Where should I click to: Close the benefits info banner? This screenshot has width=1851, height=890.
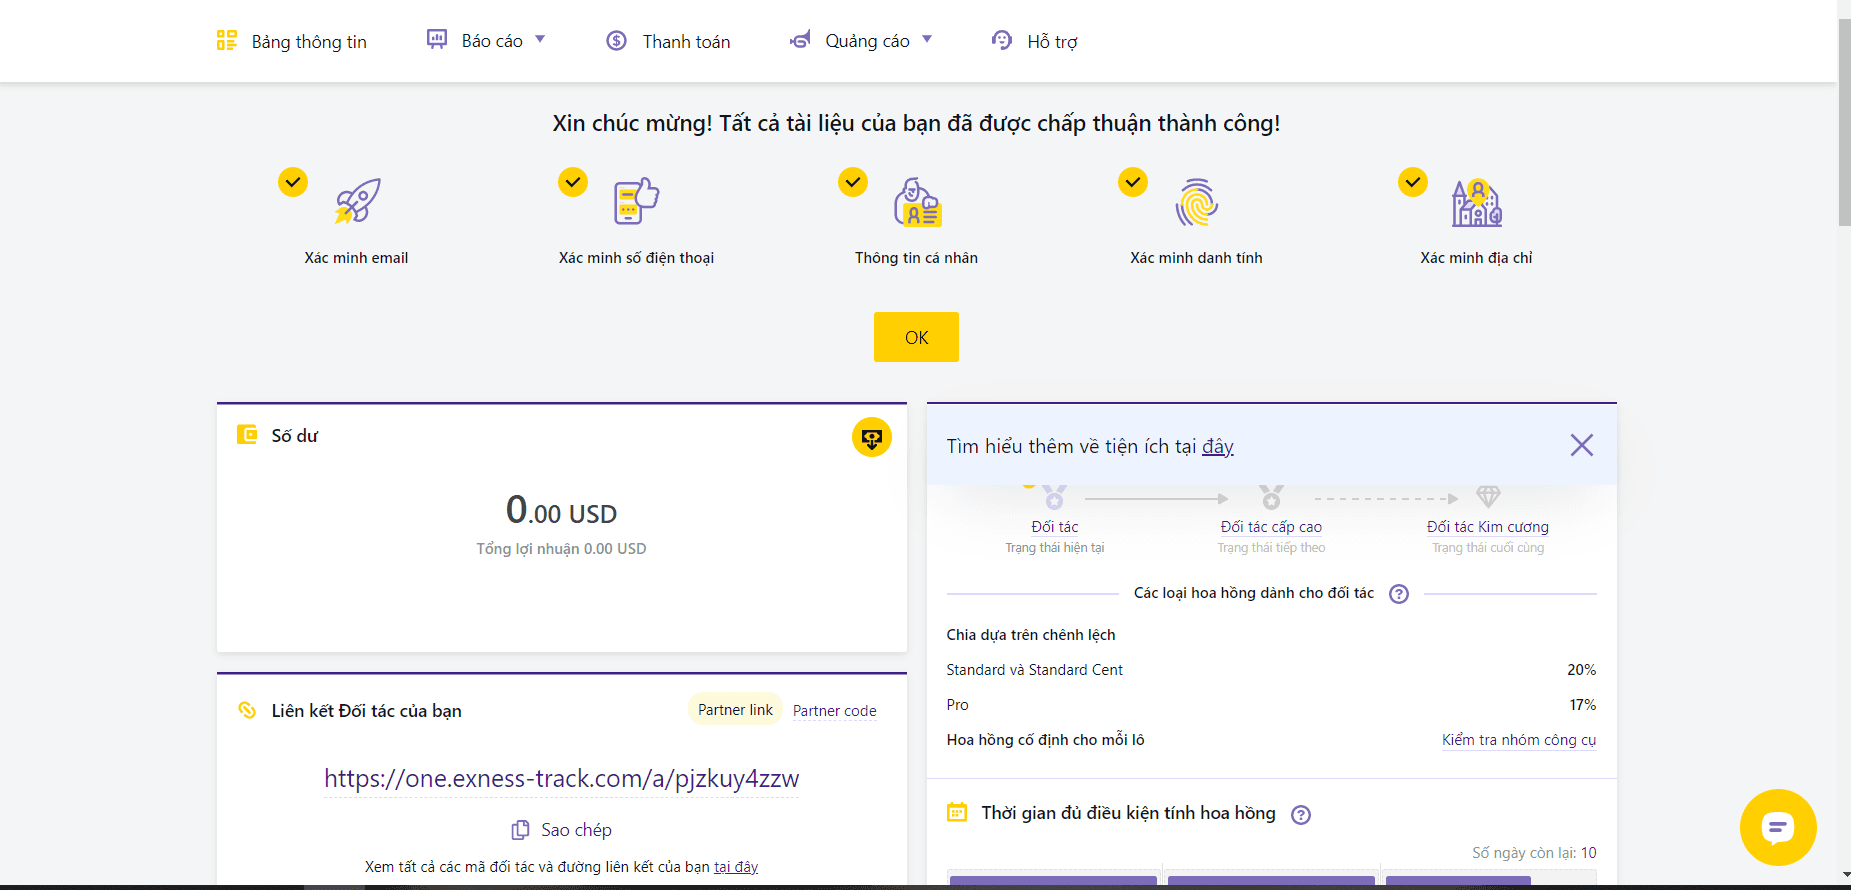point(1582,445)
